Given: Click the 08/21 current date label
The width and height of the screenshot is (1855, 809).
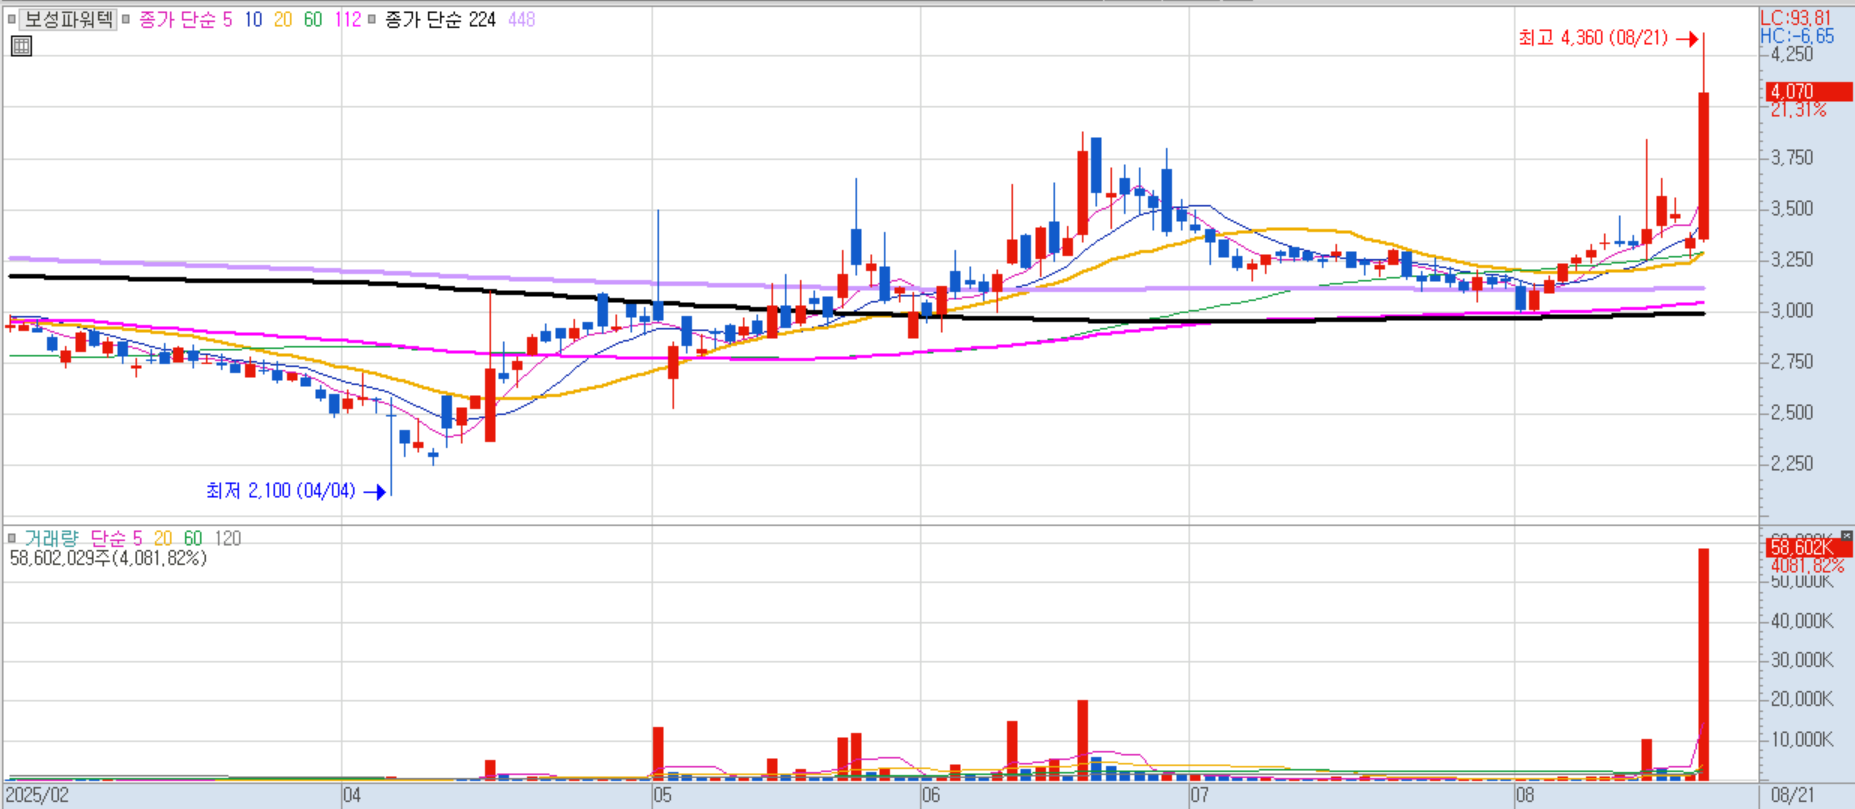Looking at the screenshot, I should click(x=1793, y=796).
